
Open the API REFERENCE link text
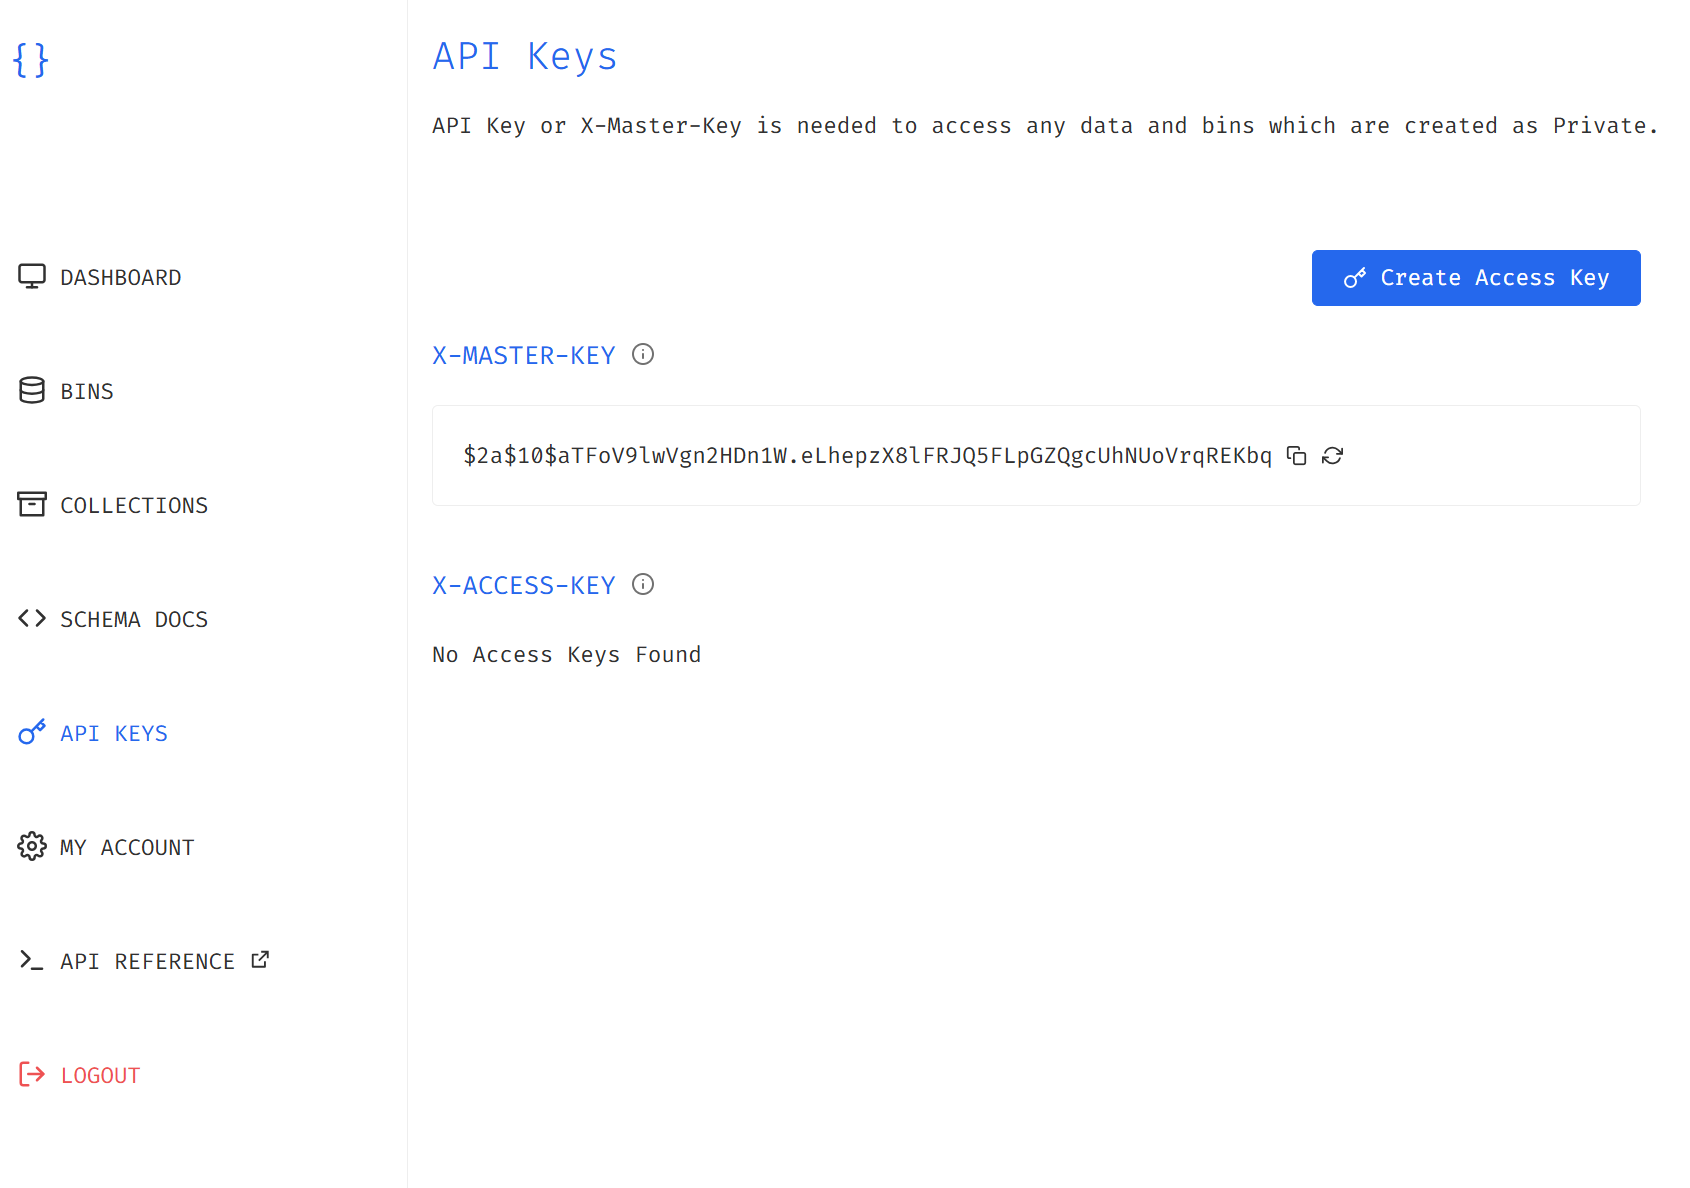(x=147, y=962)
